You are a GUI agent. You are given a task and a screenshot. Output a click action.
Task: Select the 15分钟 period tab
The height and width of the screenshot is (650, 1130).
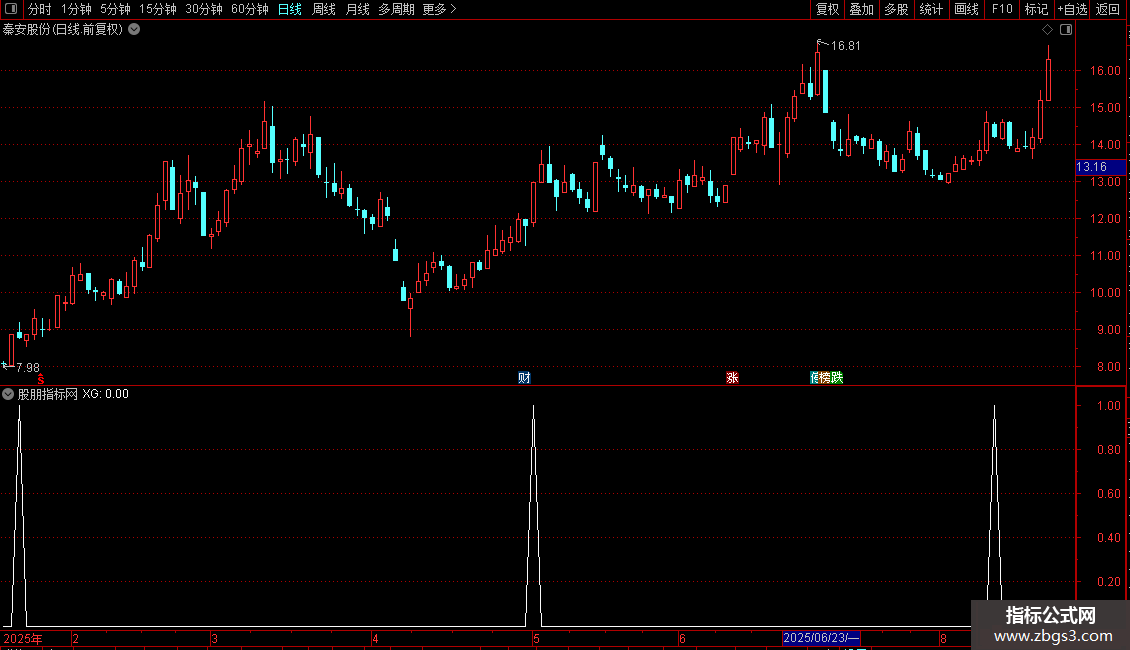(x=158, y=9)
